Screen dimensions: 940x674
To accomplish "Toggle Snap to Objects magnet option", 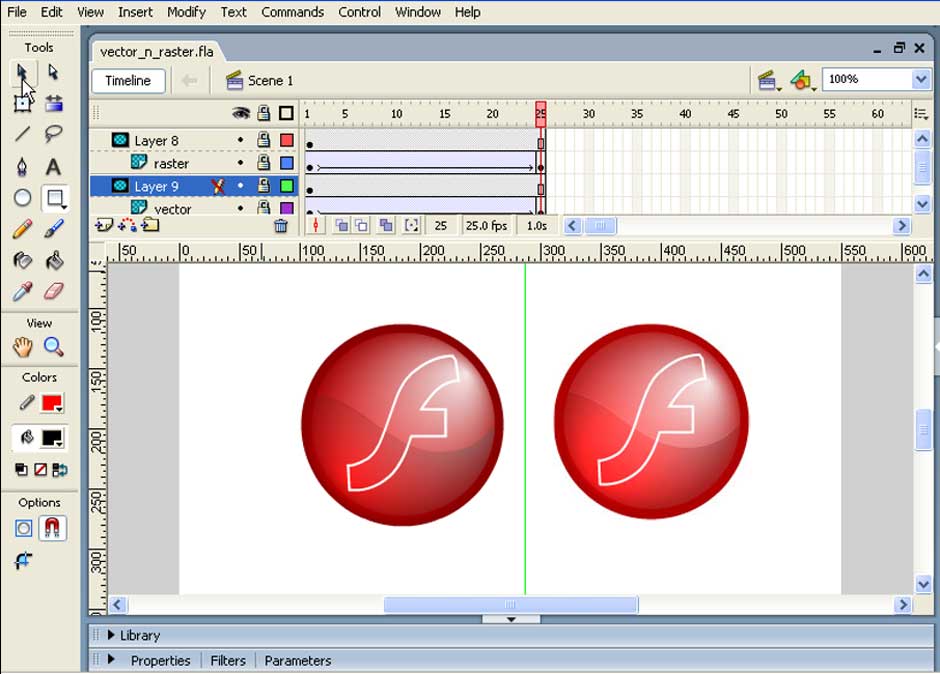I will [x=52, y=528].
